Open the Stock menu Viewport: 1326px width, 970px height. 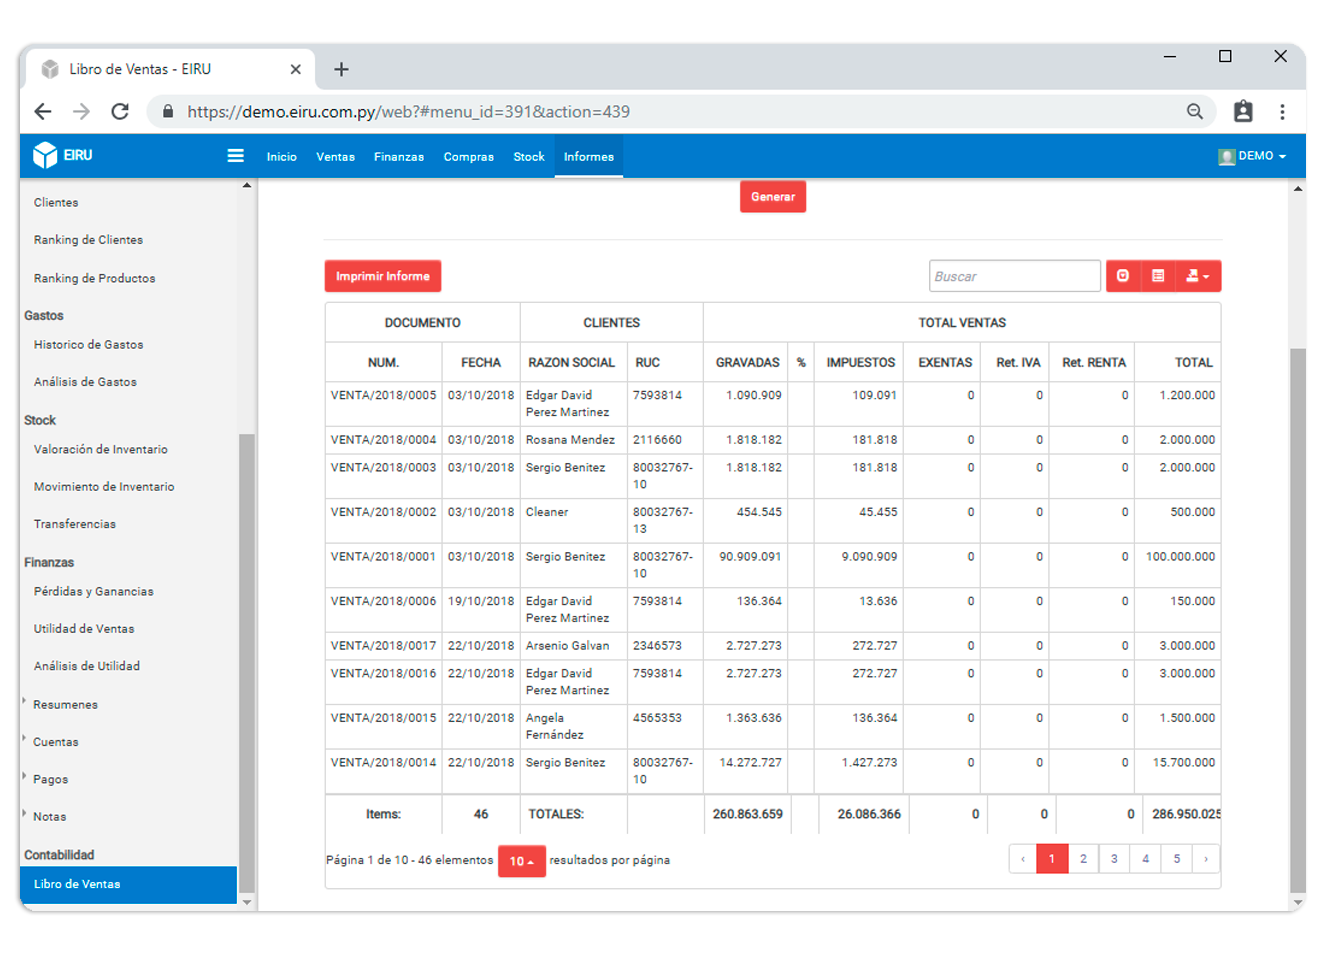coord(529,157)
